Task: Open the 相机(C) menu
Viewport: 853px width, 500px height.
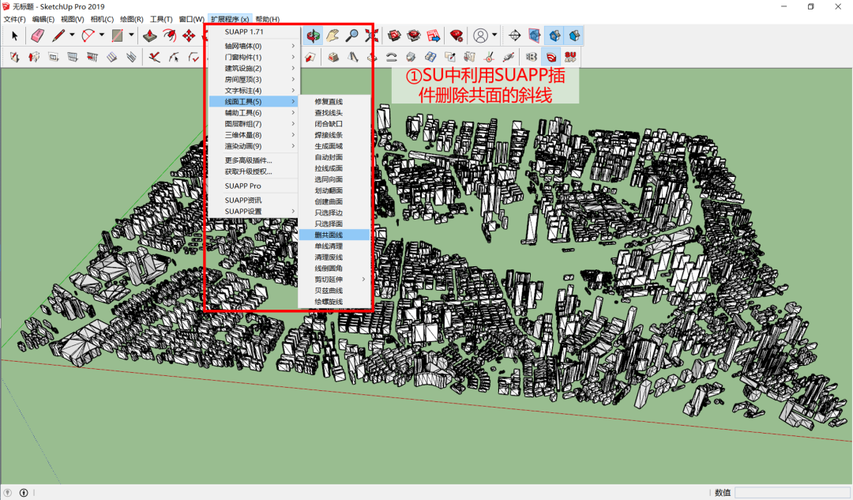Action: tap(102, 19)
